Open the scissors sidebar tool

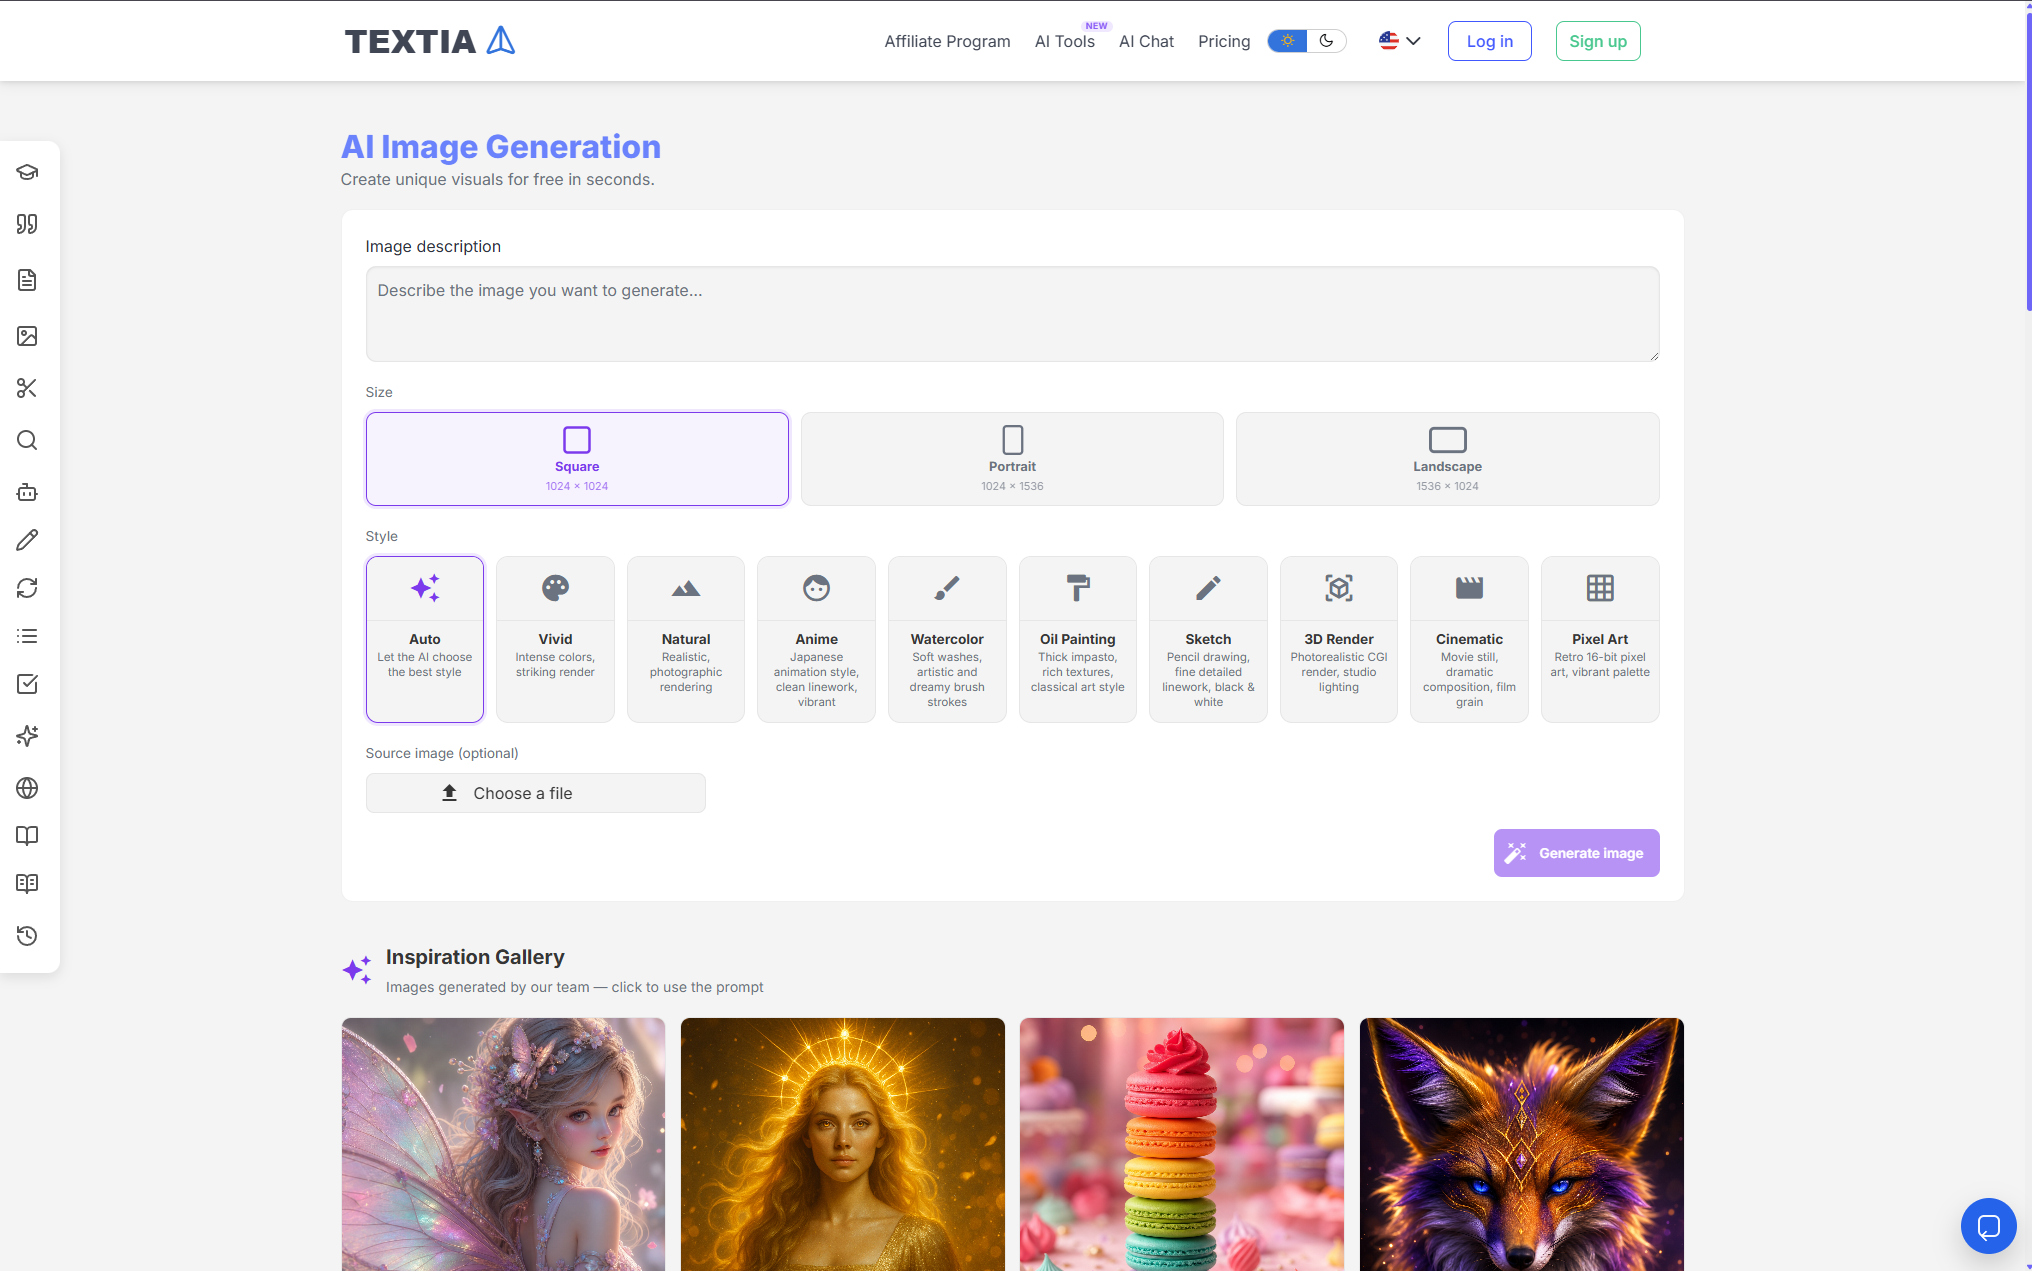point(27,388)
